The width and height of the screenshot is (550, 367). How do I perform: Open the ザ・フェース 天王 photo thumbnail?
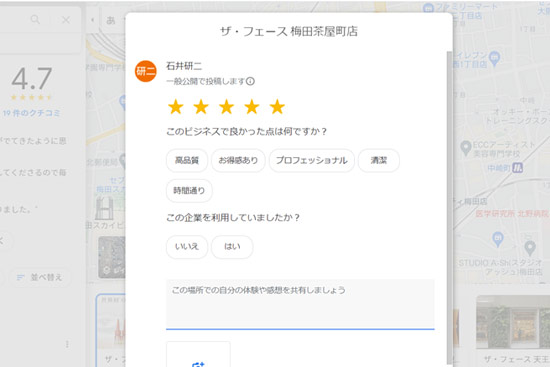513,322
